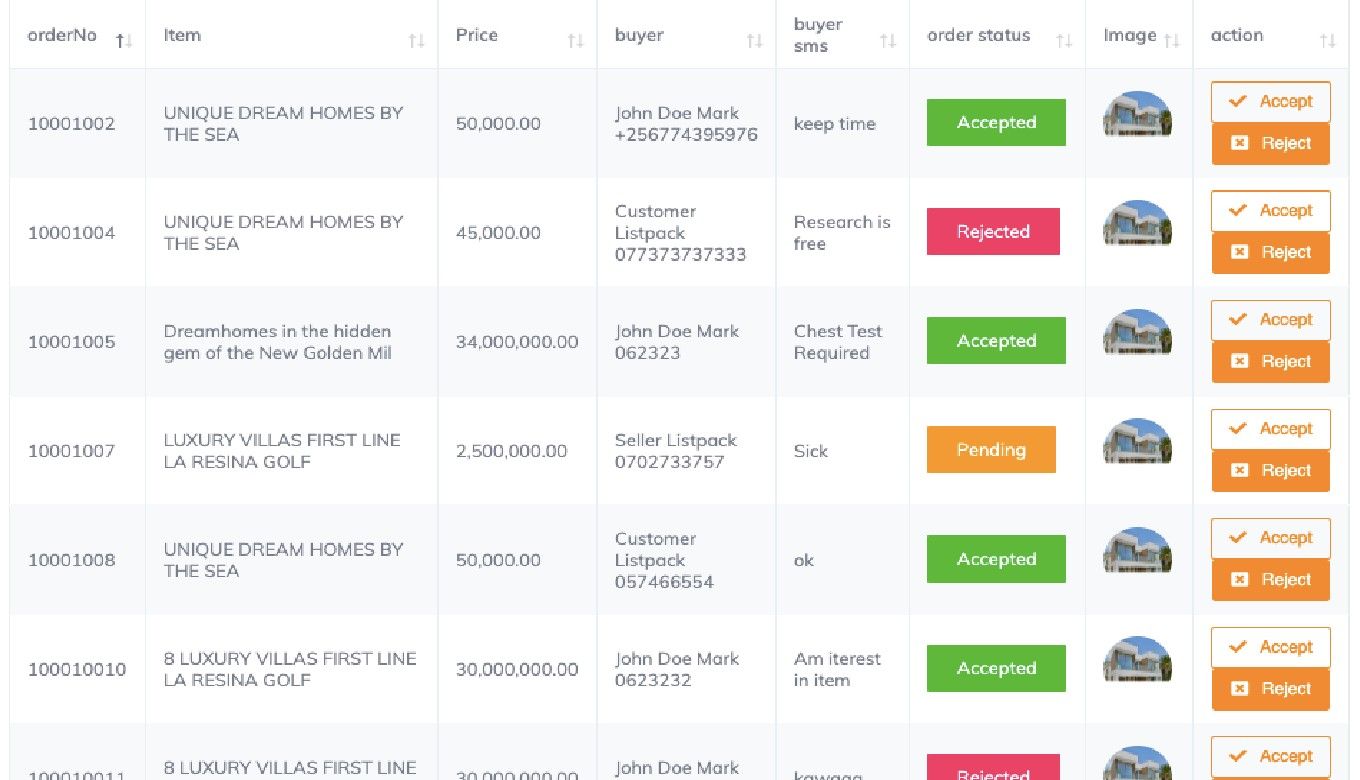Click Rejected status badge of order 10001004

click(993, 232)
